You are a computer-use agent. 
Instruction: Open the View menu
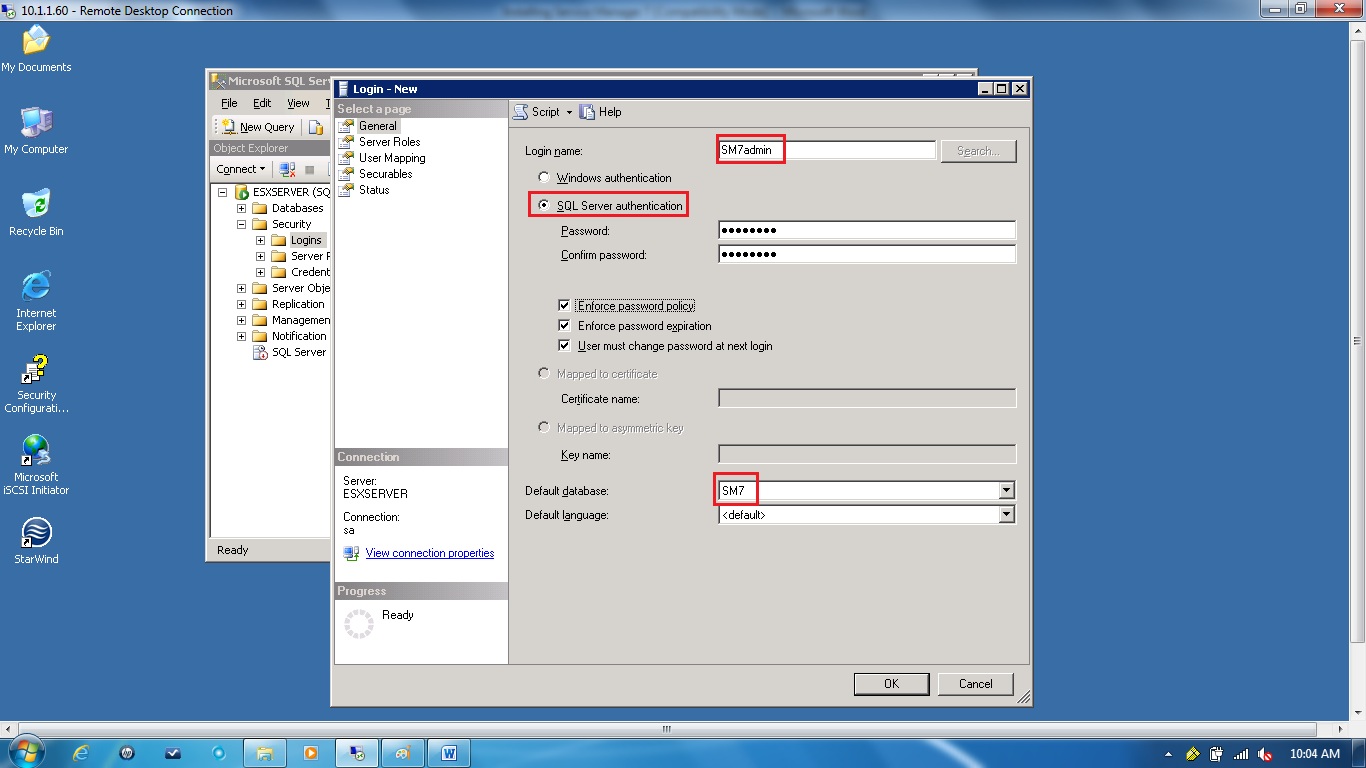click(297, 102)
